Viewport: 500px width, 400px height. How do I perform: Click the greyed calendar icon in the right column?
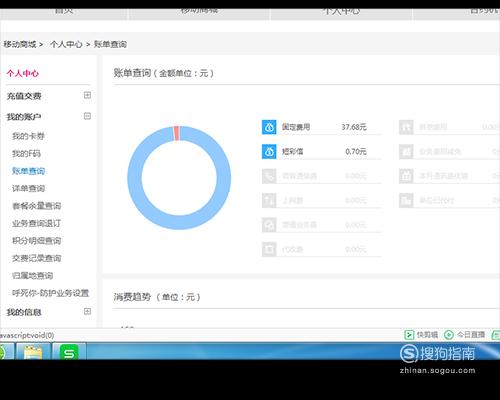pyautogui.click(x=406, y=176)
